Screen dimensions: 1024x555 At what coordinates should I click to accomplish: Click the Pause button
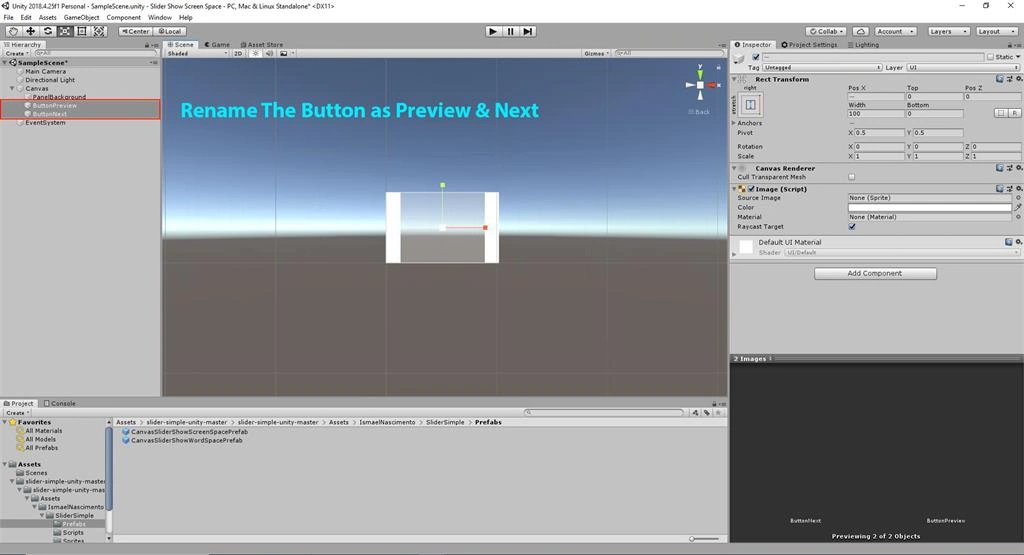click(510, 31)
